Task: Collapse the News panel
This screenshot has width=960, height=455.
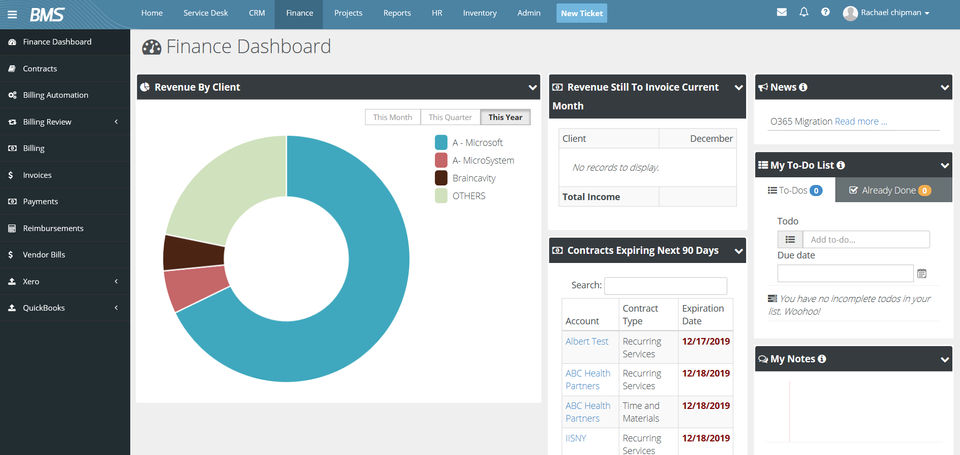Action: click(945, 88)
